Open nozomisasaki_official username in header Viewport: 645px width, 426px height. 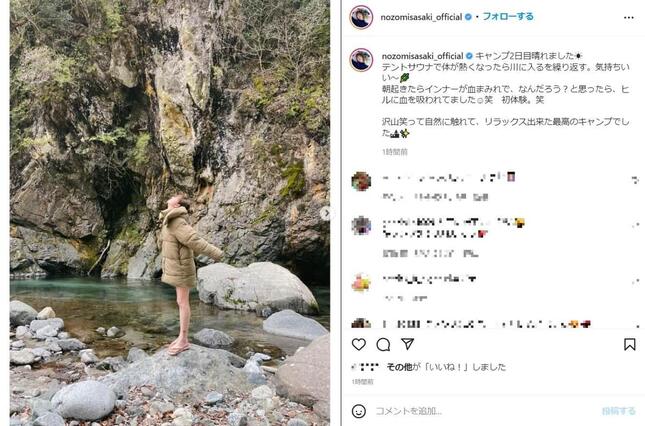[421, 17]
